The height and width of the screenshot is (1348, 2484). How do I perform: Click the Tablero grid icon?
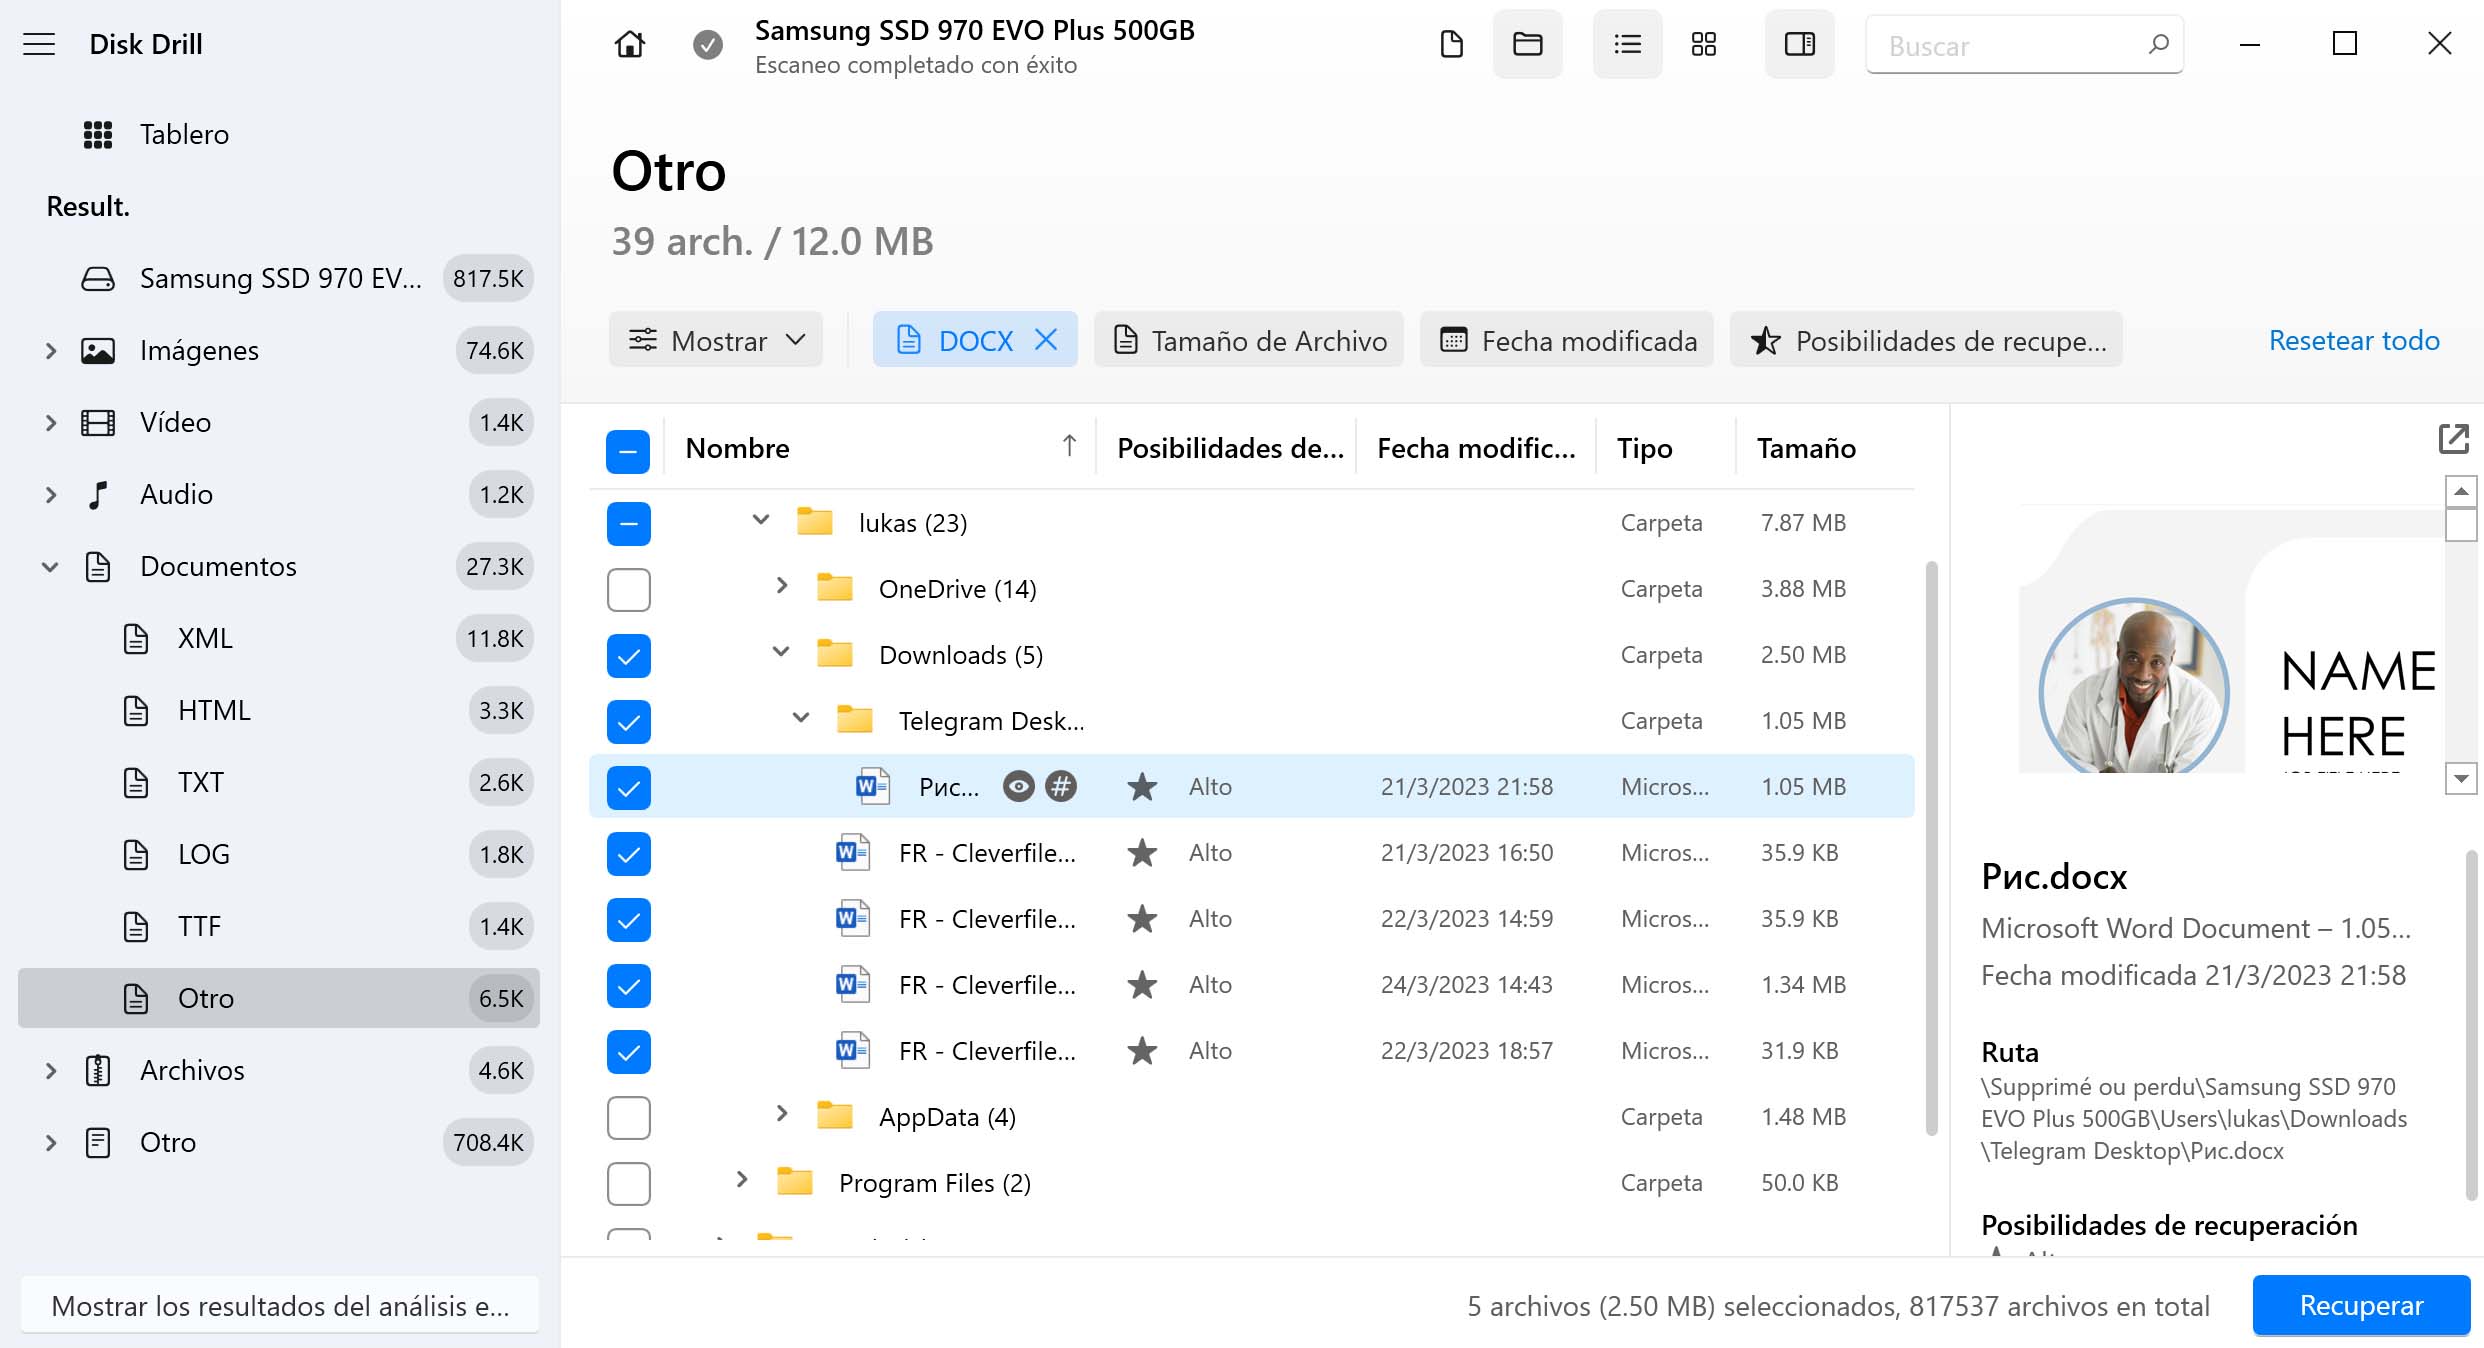point(97,134)
